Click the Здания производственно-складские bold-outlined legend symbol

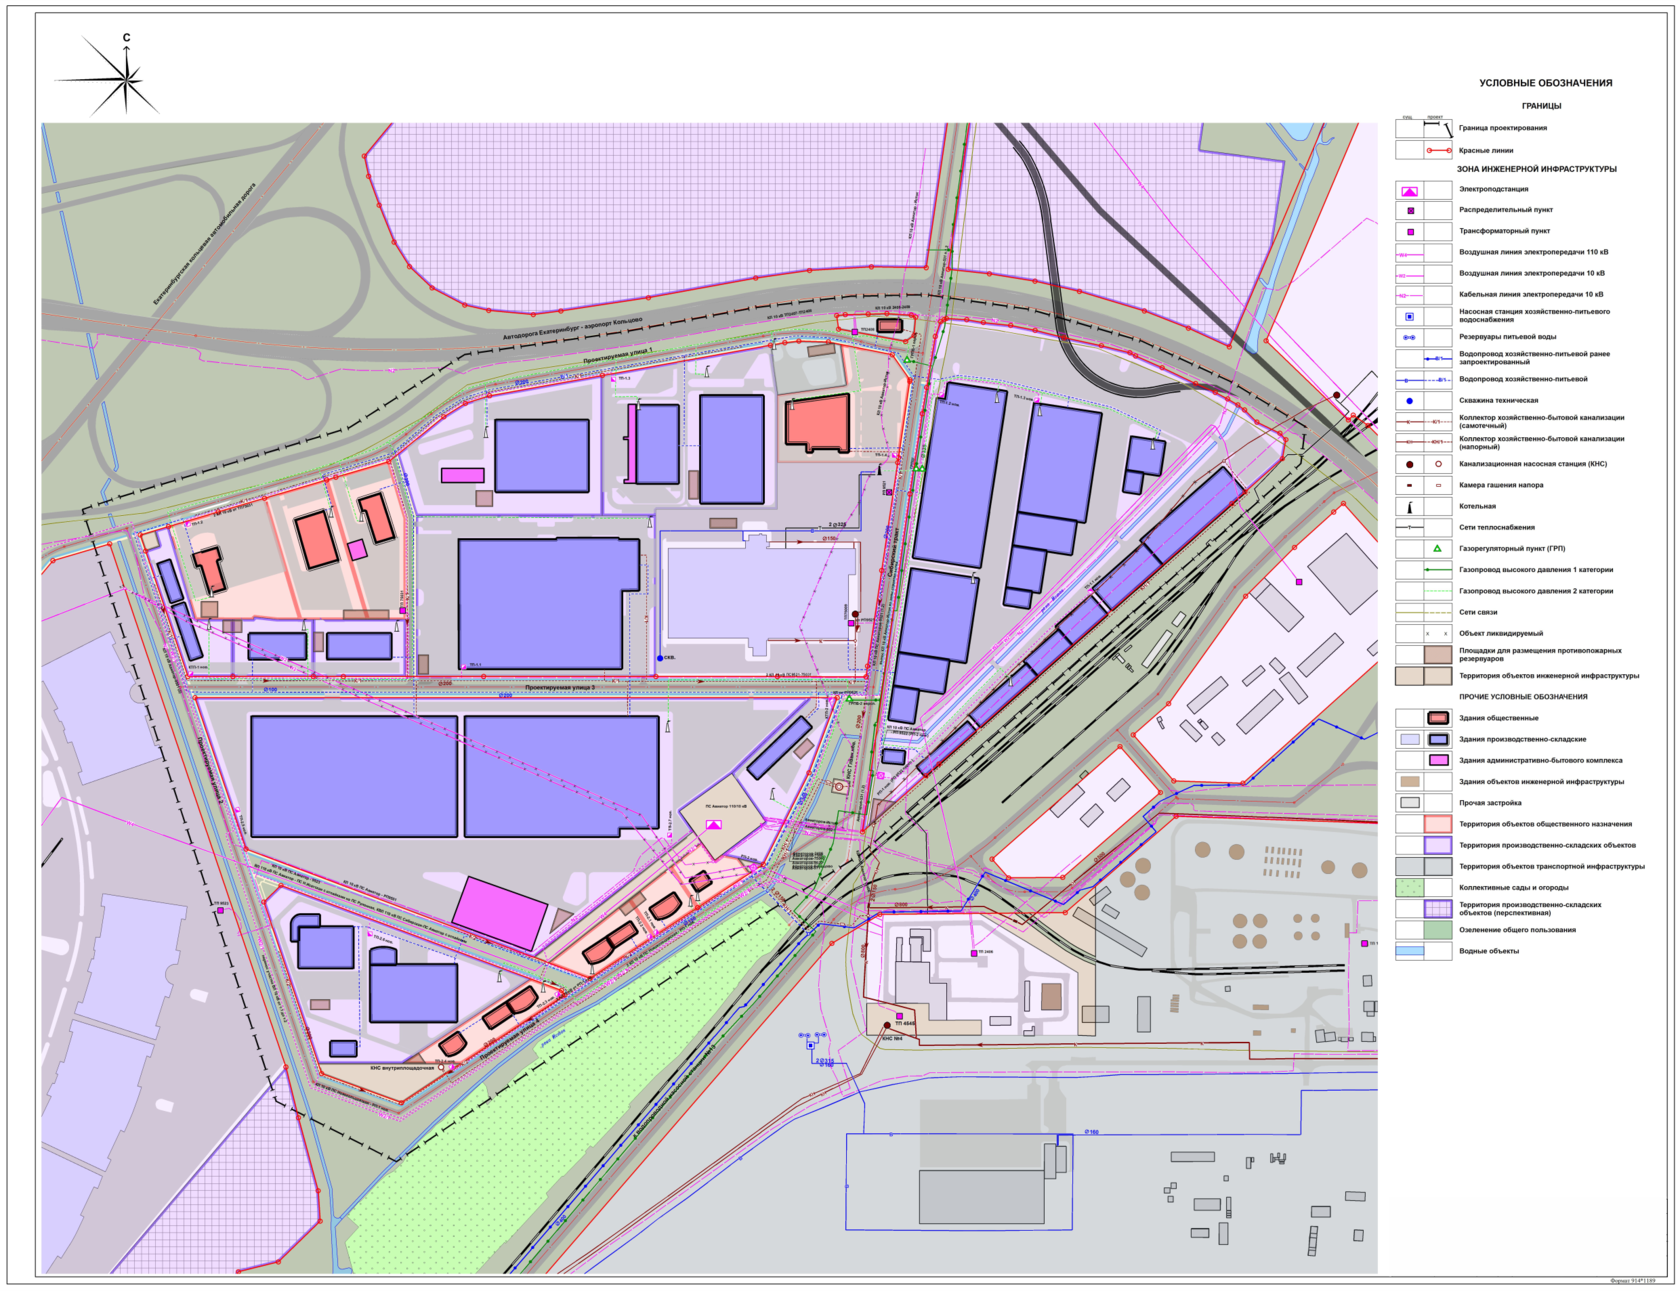coord(1438,740)
